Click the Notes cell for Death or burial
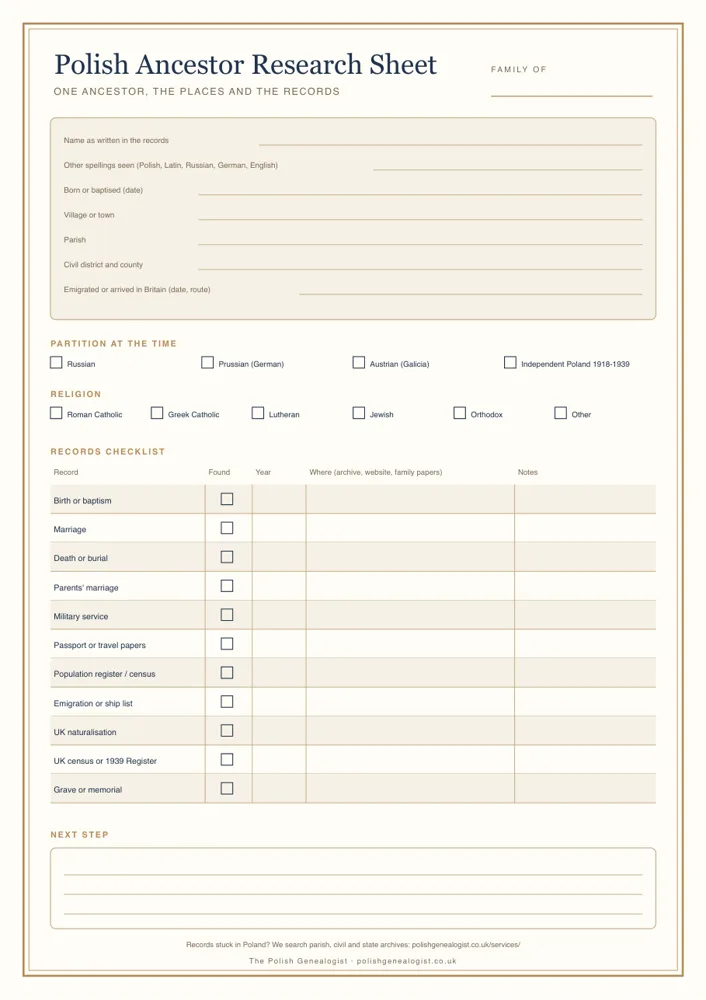 585,557
